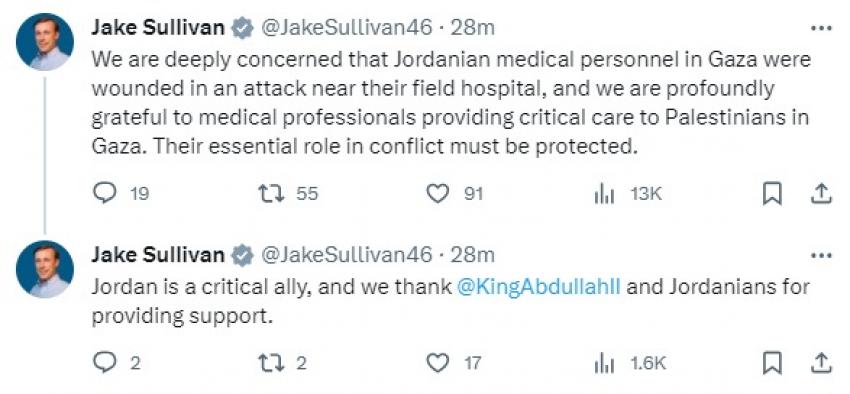
Task: Share the first tweet about the field hospital
Action: 821,193
